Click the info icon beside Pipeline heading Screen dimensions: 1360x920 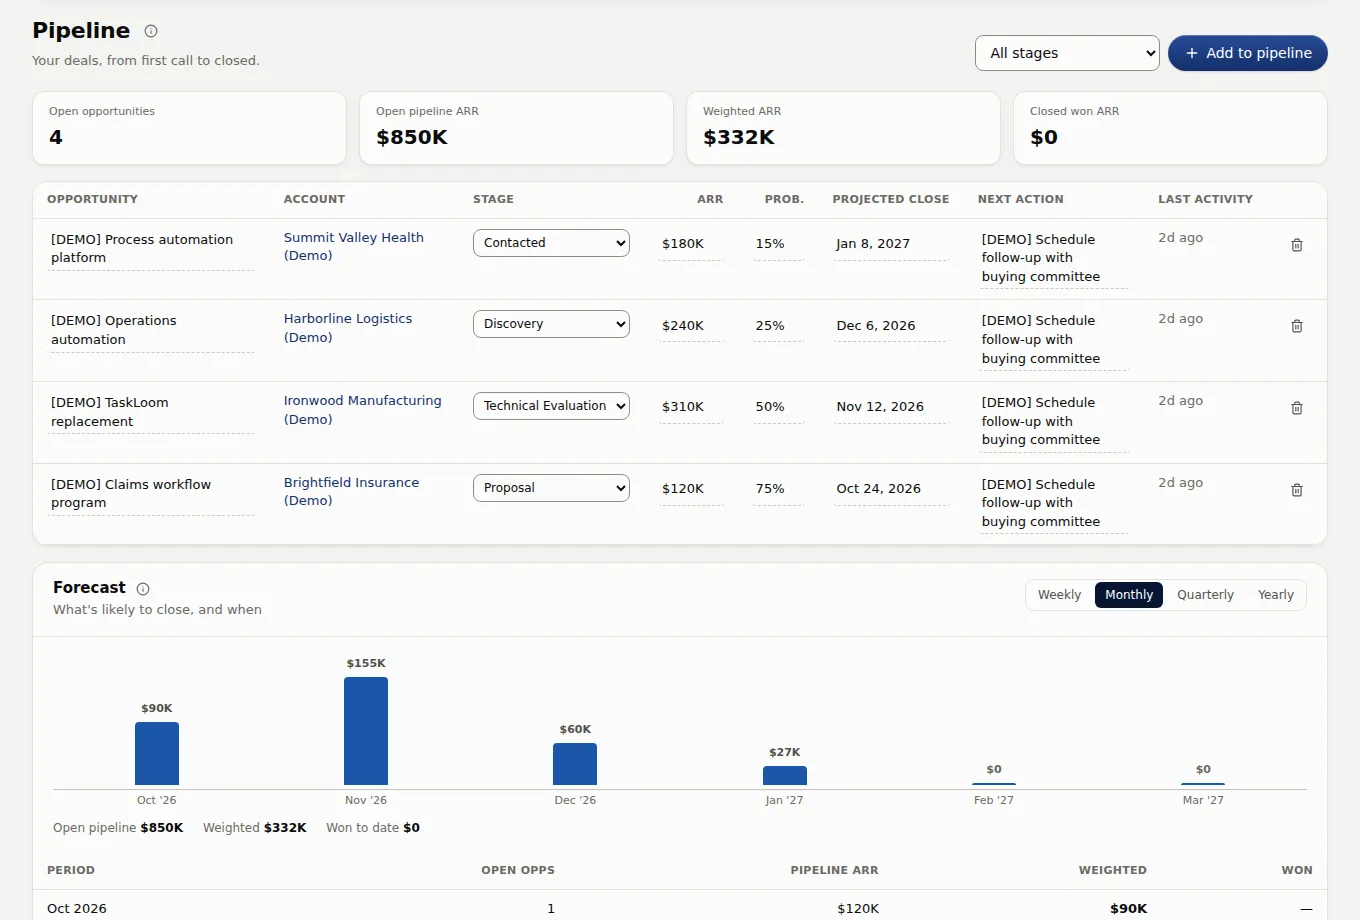tap(151, 31)
